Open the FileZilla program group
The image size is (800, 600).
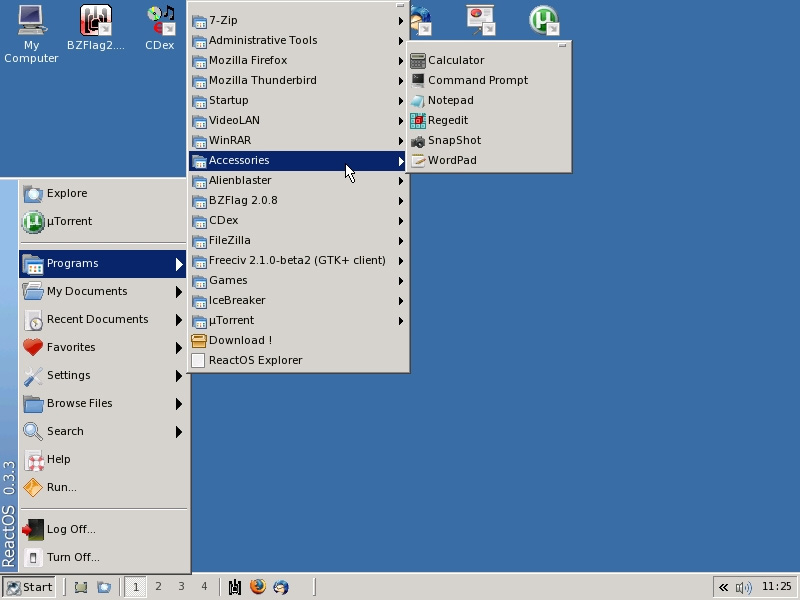pos(298,240)
